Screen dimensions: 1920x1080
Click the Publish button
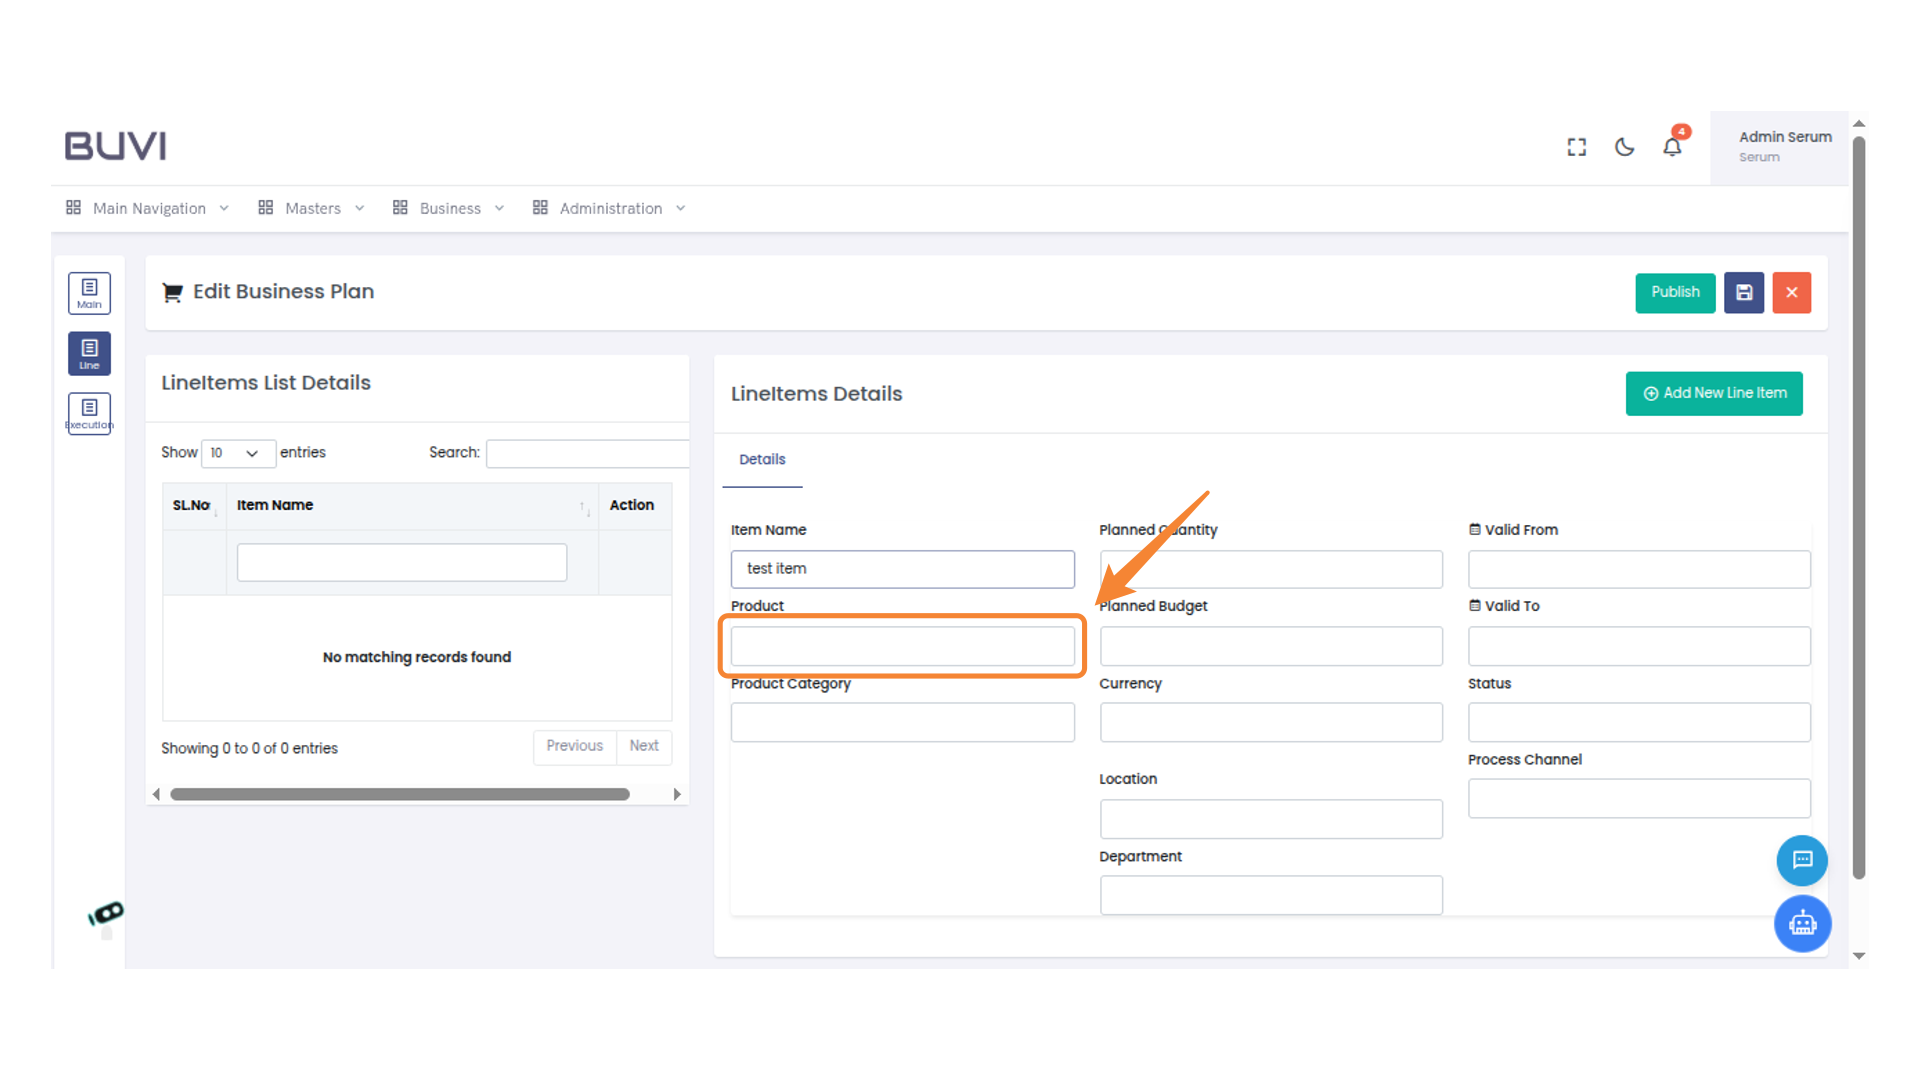coord(1675,293)
